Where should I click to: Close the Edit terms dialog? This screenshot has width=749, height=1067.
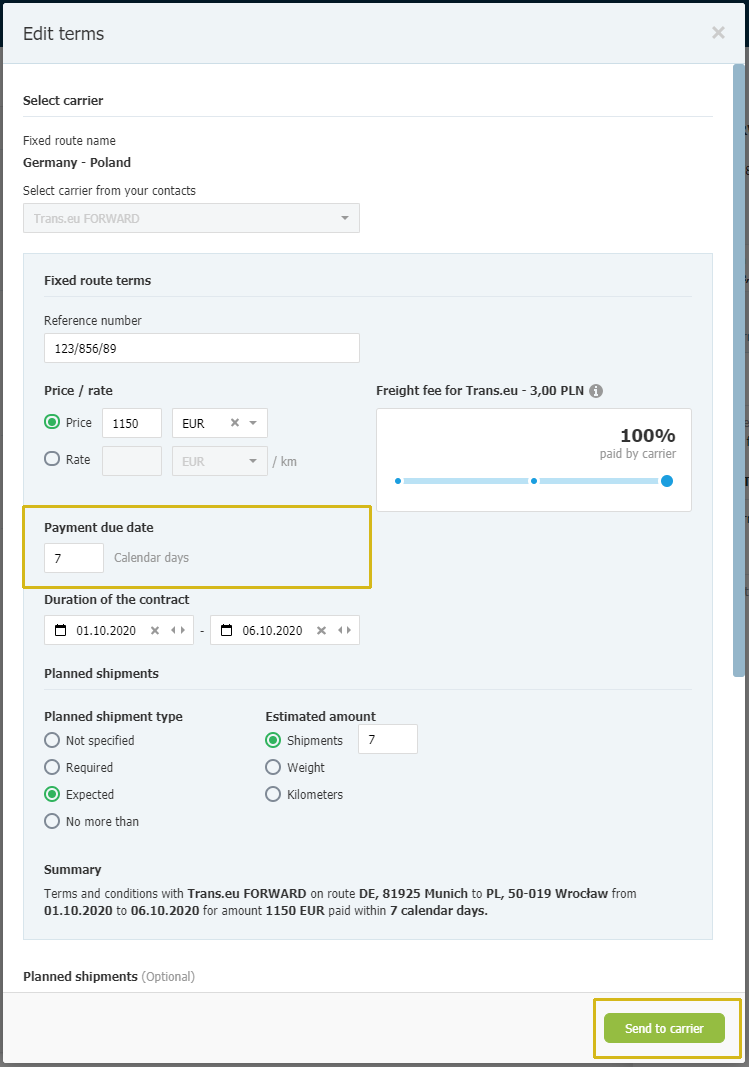(718, 33)
